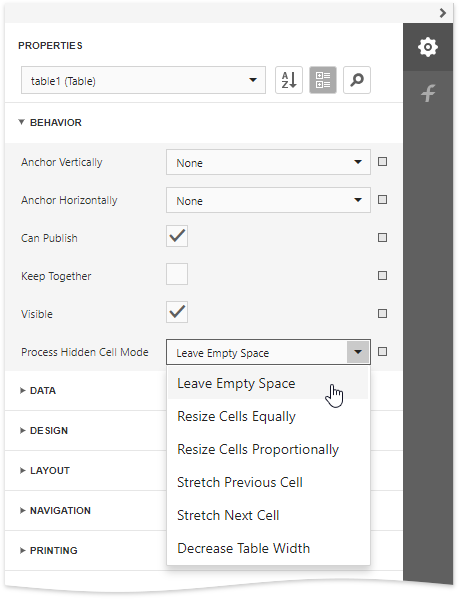459x599 pixels.
Task: Expand the PRINTING section
Action: [x=48, y=550]
